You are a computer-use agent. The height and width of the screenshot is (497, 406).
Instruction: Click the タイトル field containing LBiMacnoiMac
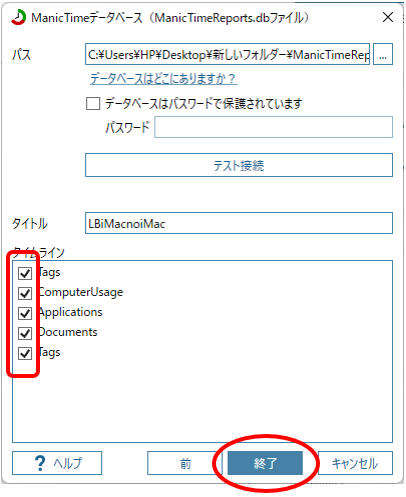pyautogui.click(x=239, y=223)
